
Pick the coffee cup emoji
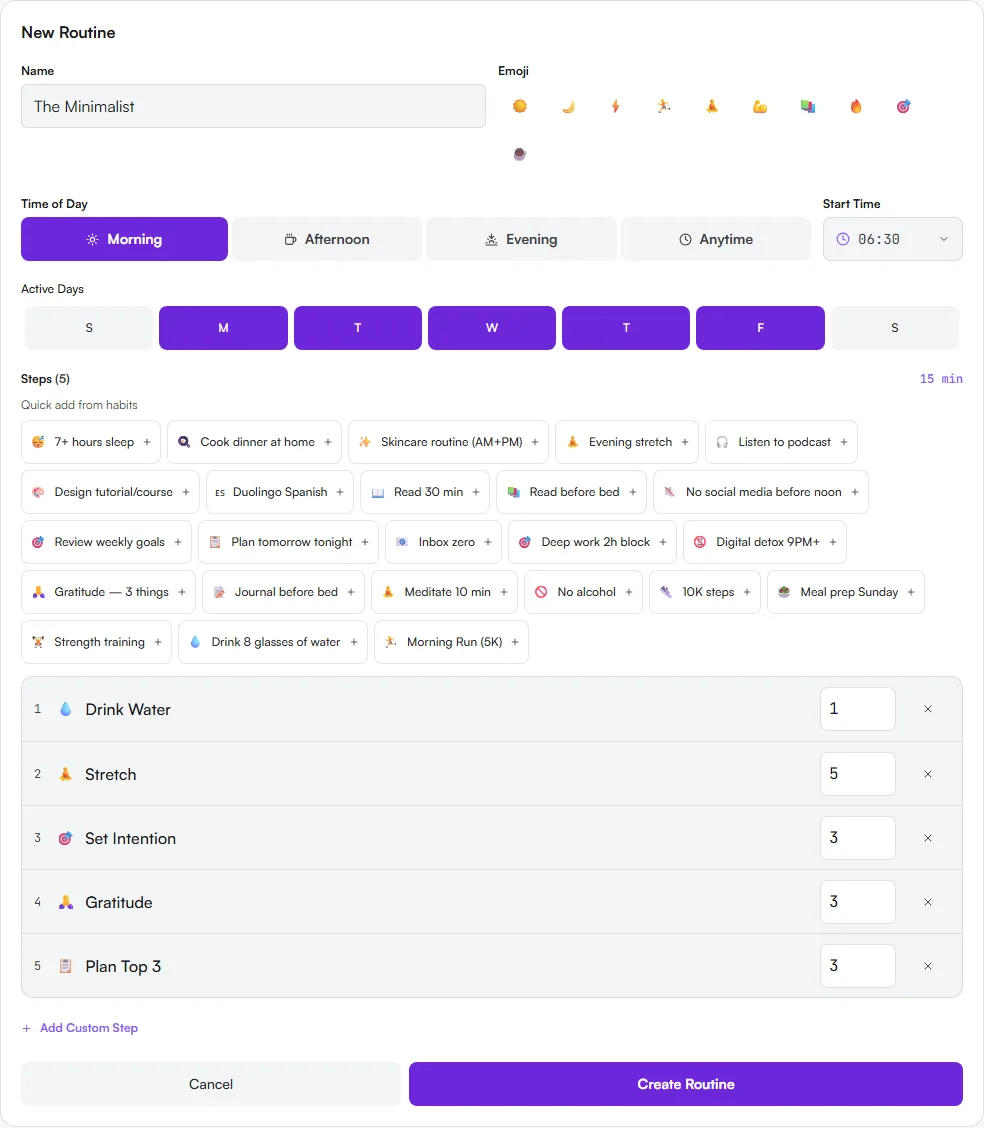coord(519,154)
